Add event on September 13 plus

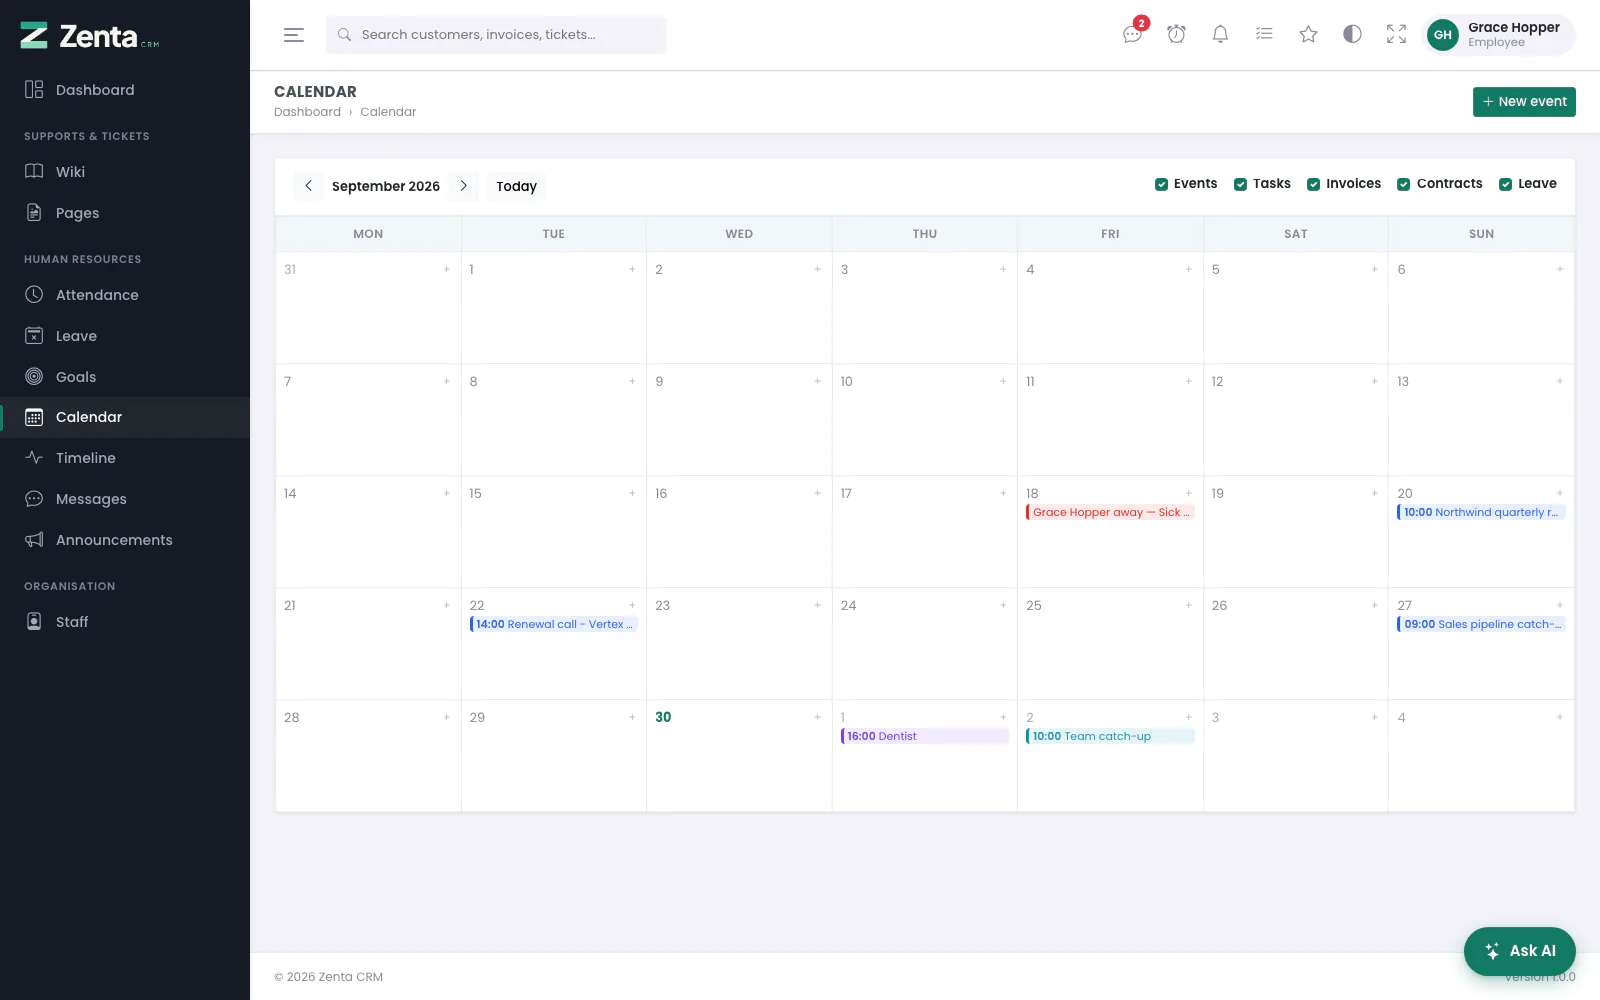click(1559, 381)
